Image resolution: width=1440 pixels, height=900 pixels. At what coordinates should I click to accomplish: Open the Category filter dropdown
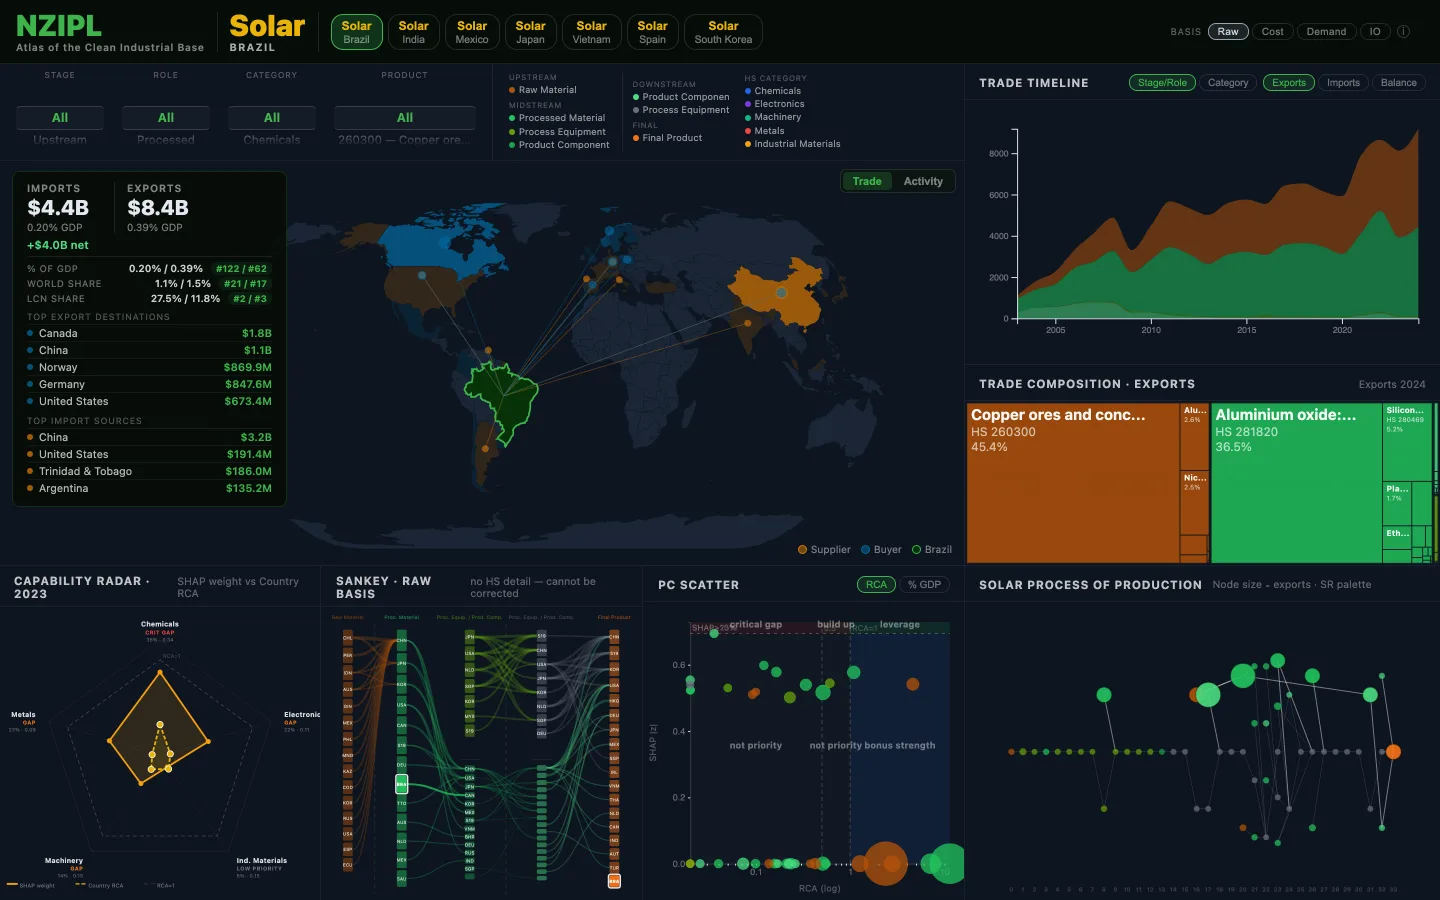(x=272, y=118)
